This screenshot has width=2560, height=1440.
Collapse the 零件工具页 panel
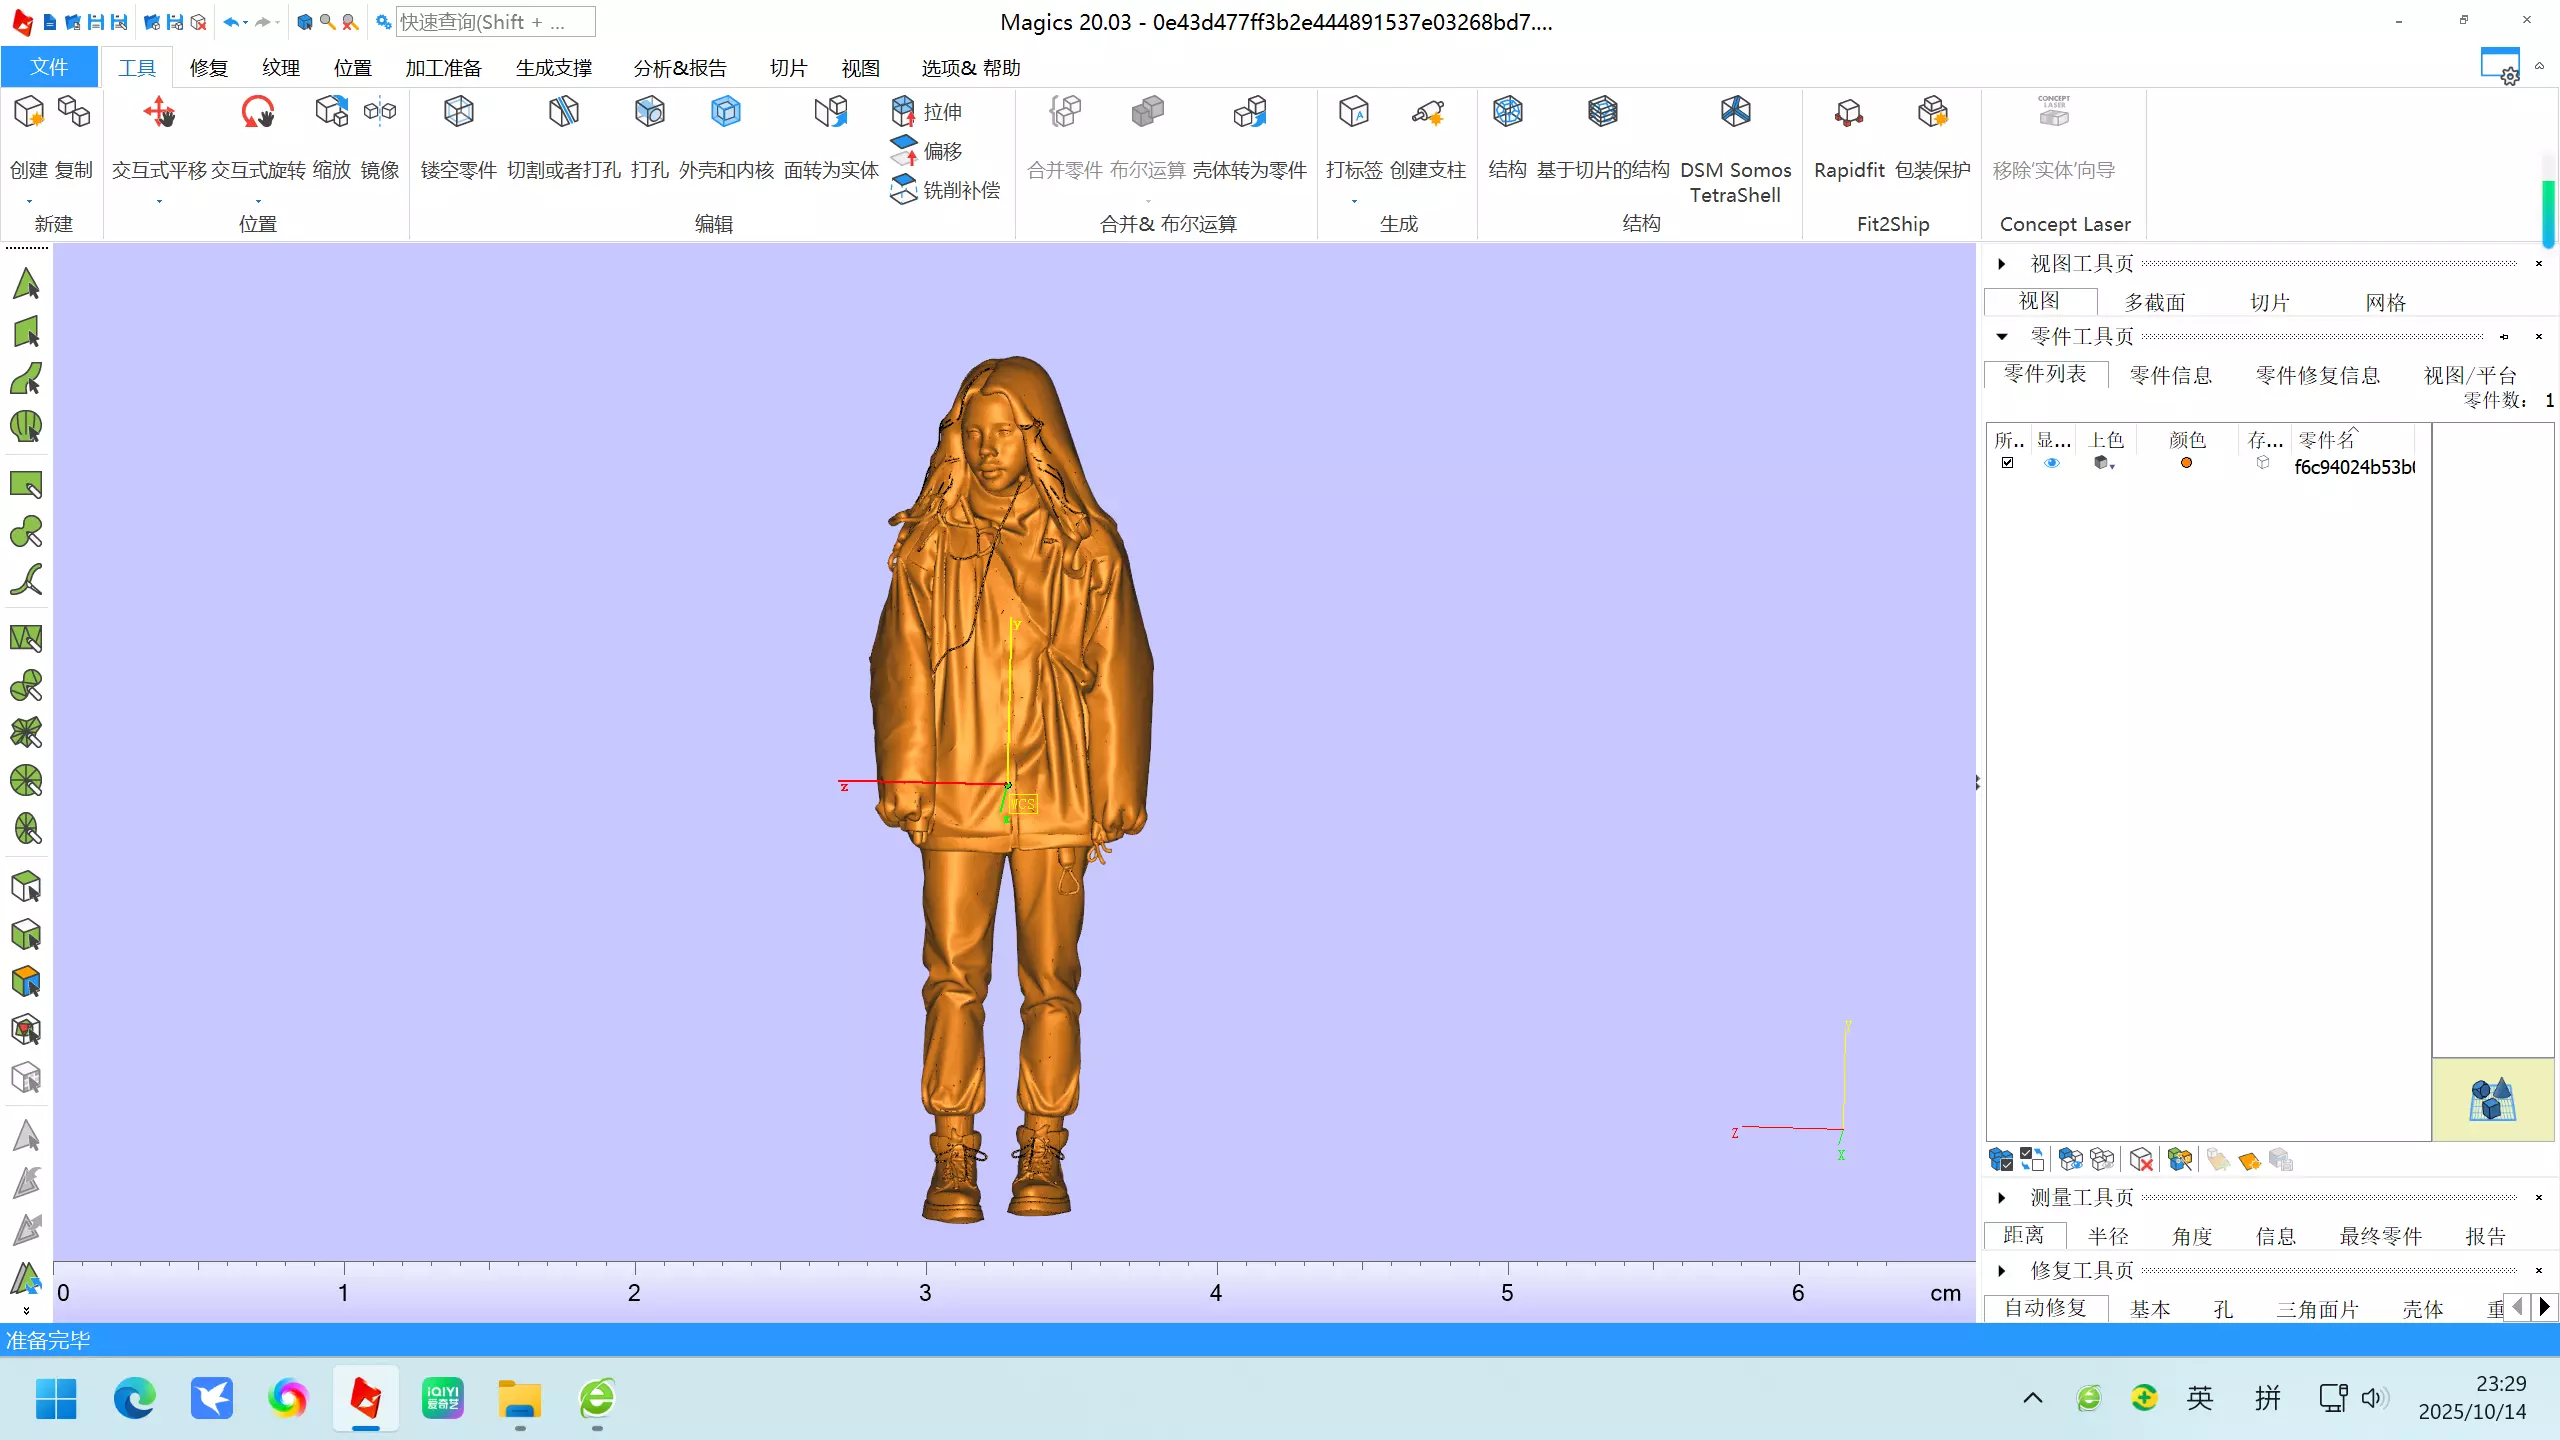(2002, 337)
